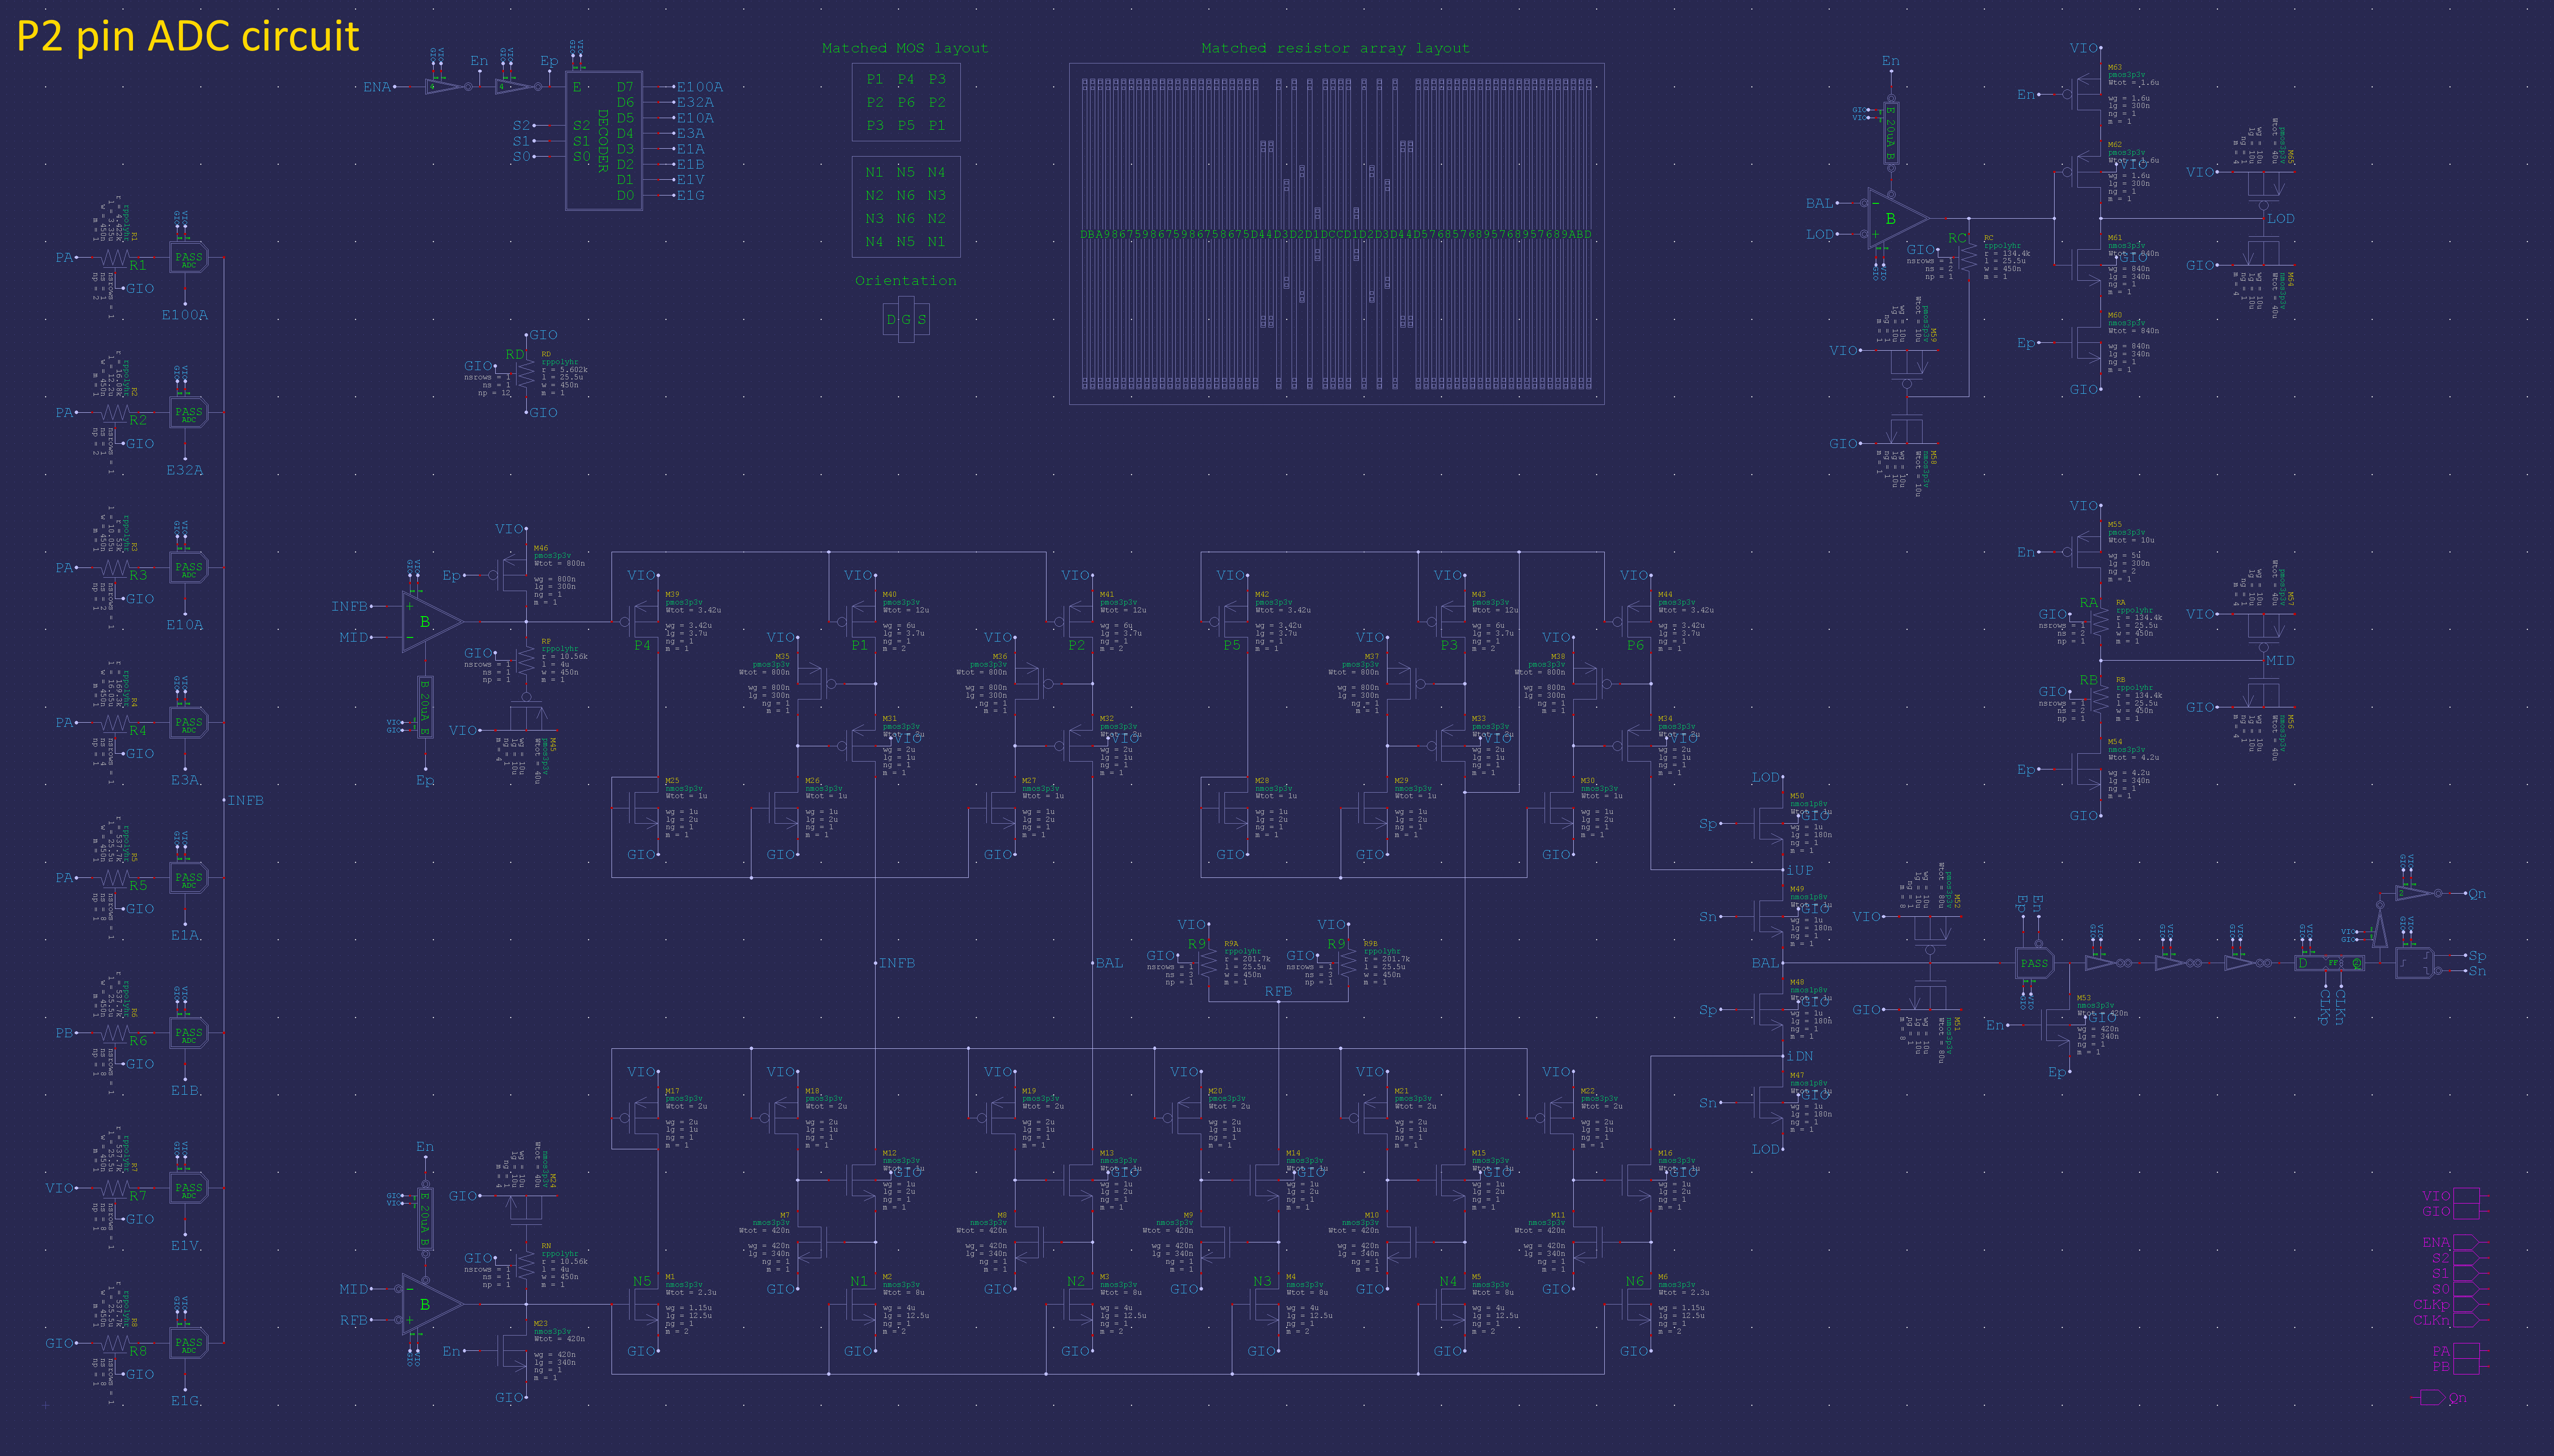This screenshot has height=1456, width=2554.
Task: Click the block driving Sp and Sn
Action: click(x=2414, y=963)
